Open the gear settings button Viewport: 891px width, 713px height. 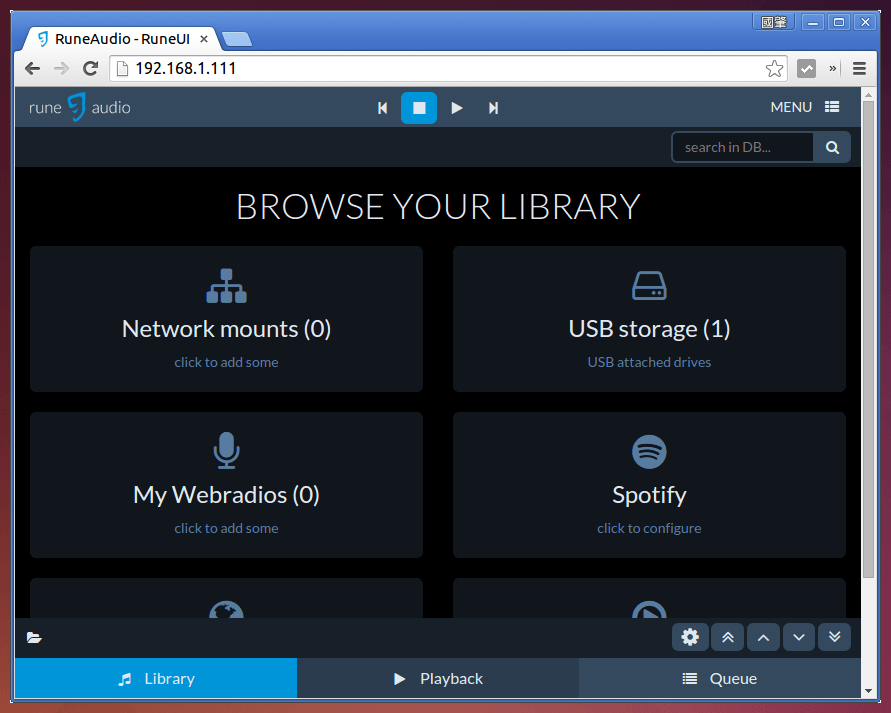pos(690,637)
